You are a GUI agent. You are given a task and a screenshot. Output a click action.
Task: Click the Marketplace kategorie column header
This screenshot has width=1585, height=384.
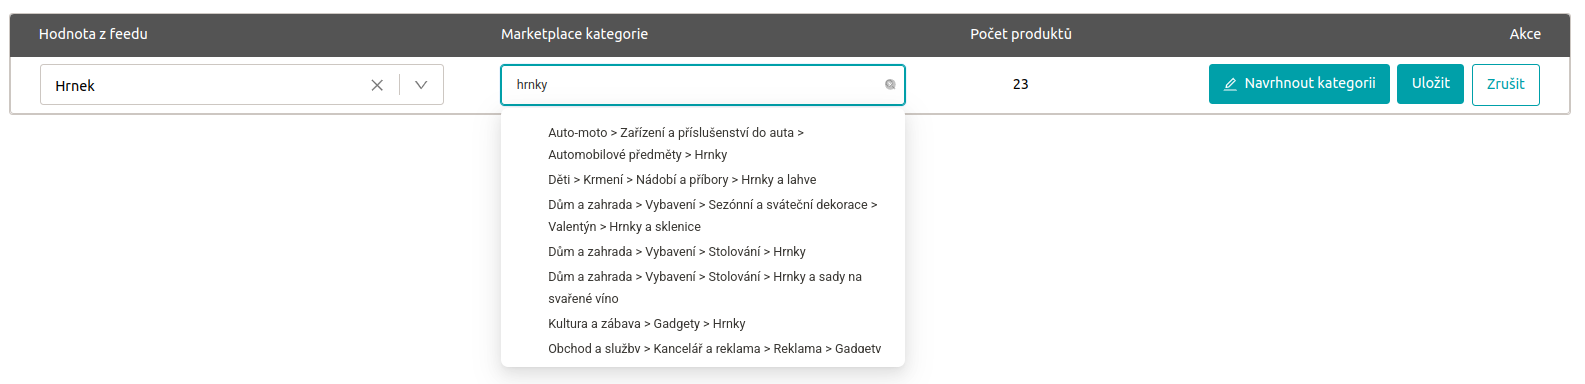click(574, 34)
